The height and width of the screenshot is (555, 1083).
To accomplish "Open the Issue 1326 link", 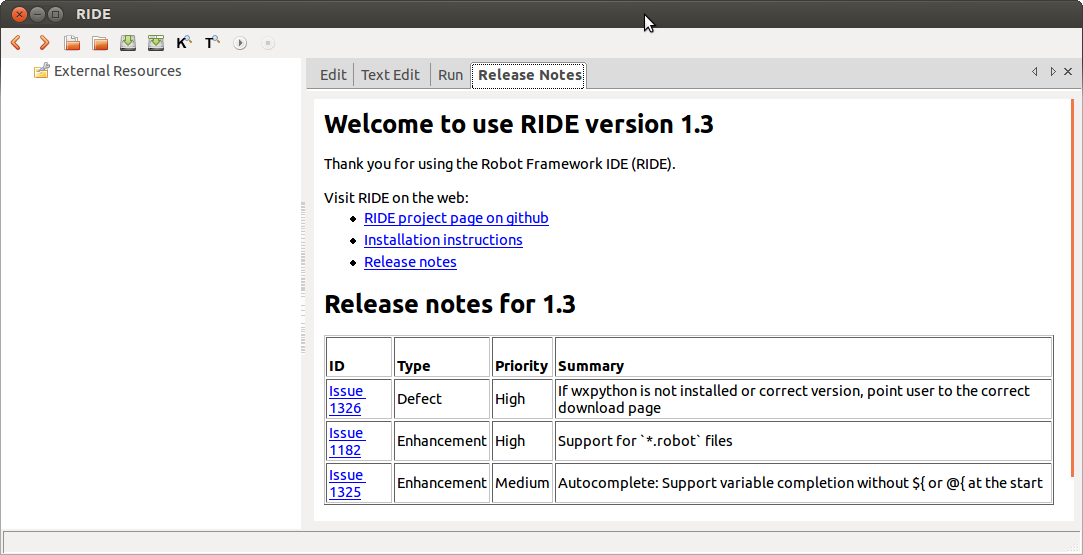I will tap(347, 399).
